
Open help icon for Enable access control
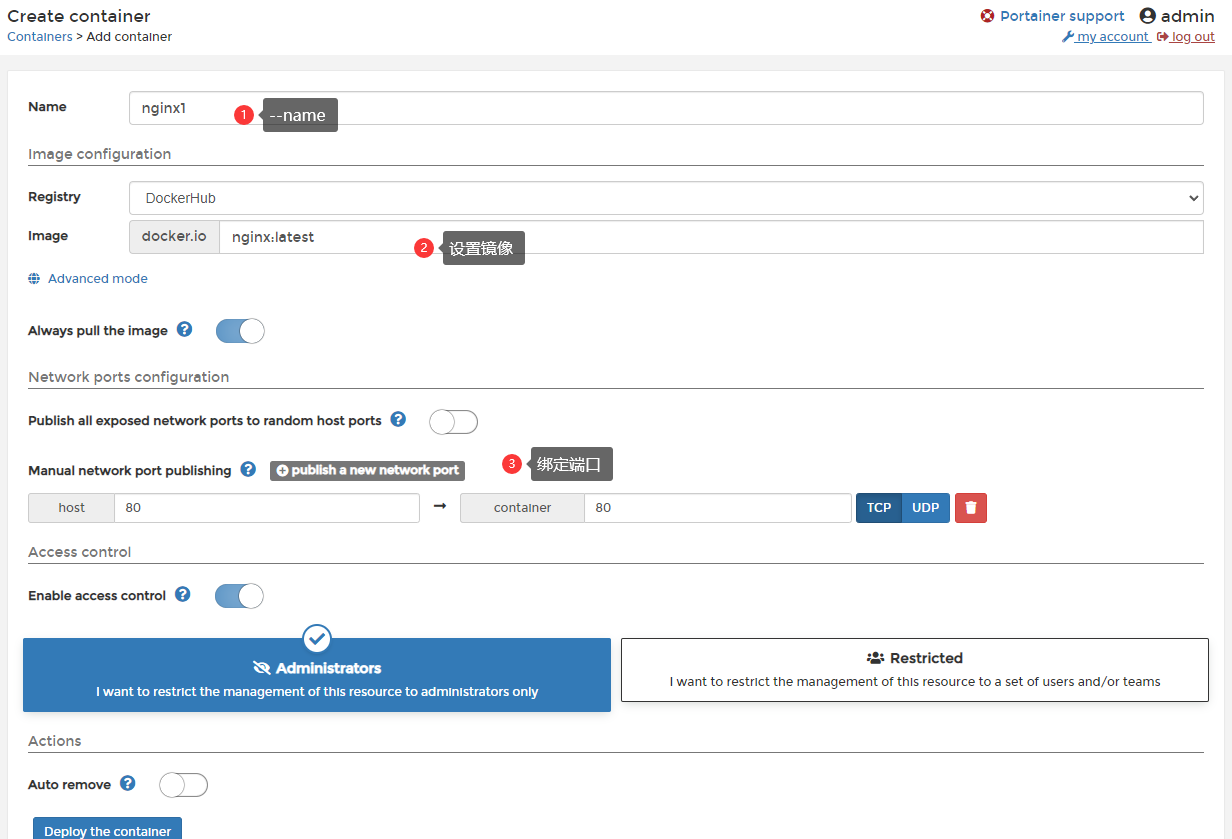tap(183, 594)
